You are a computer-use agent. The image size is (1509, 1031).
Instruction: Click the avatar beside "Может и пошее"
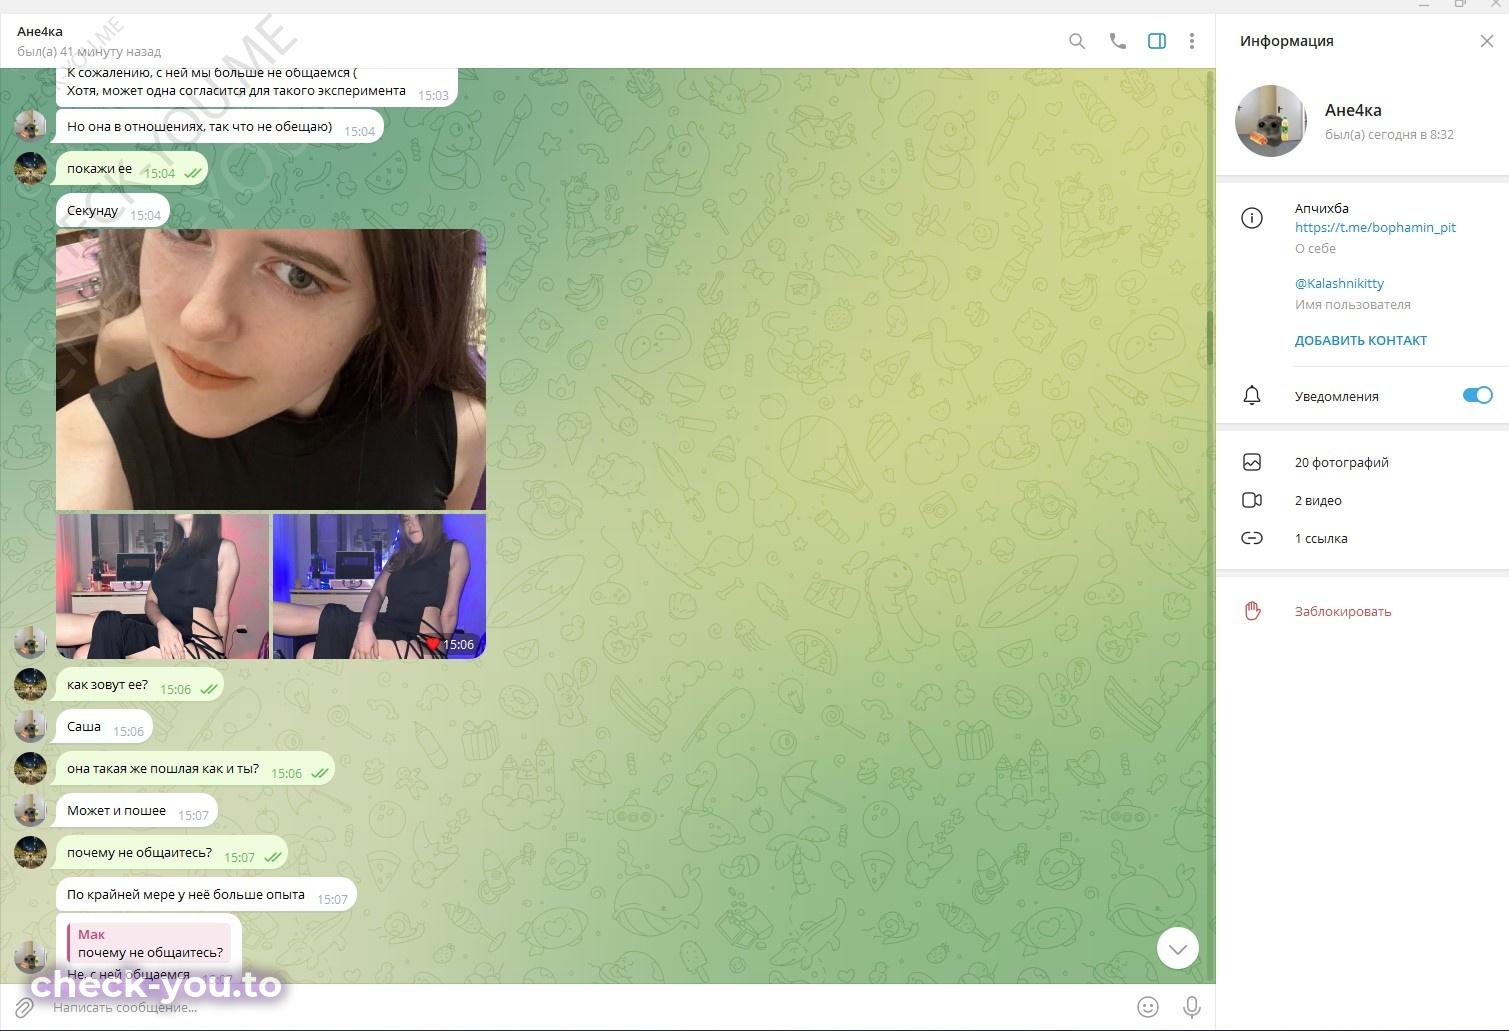(x=30, y=811)
